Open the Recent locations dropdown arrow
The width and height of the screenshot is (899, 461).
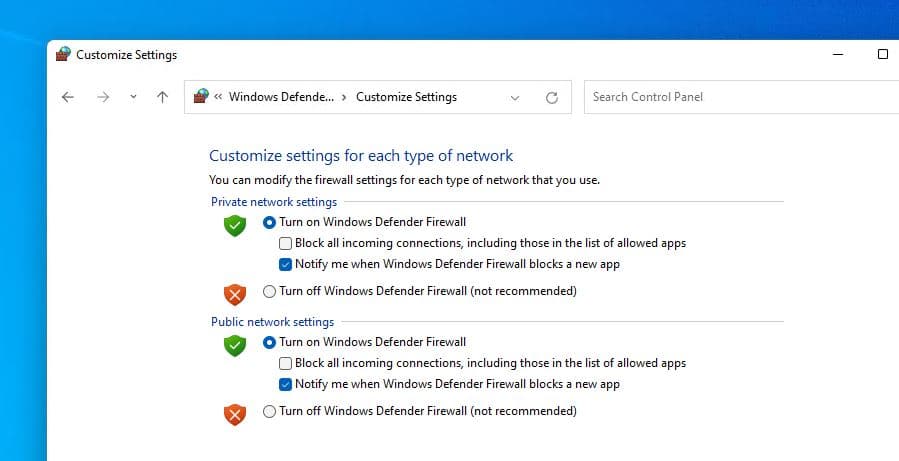134,97
